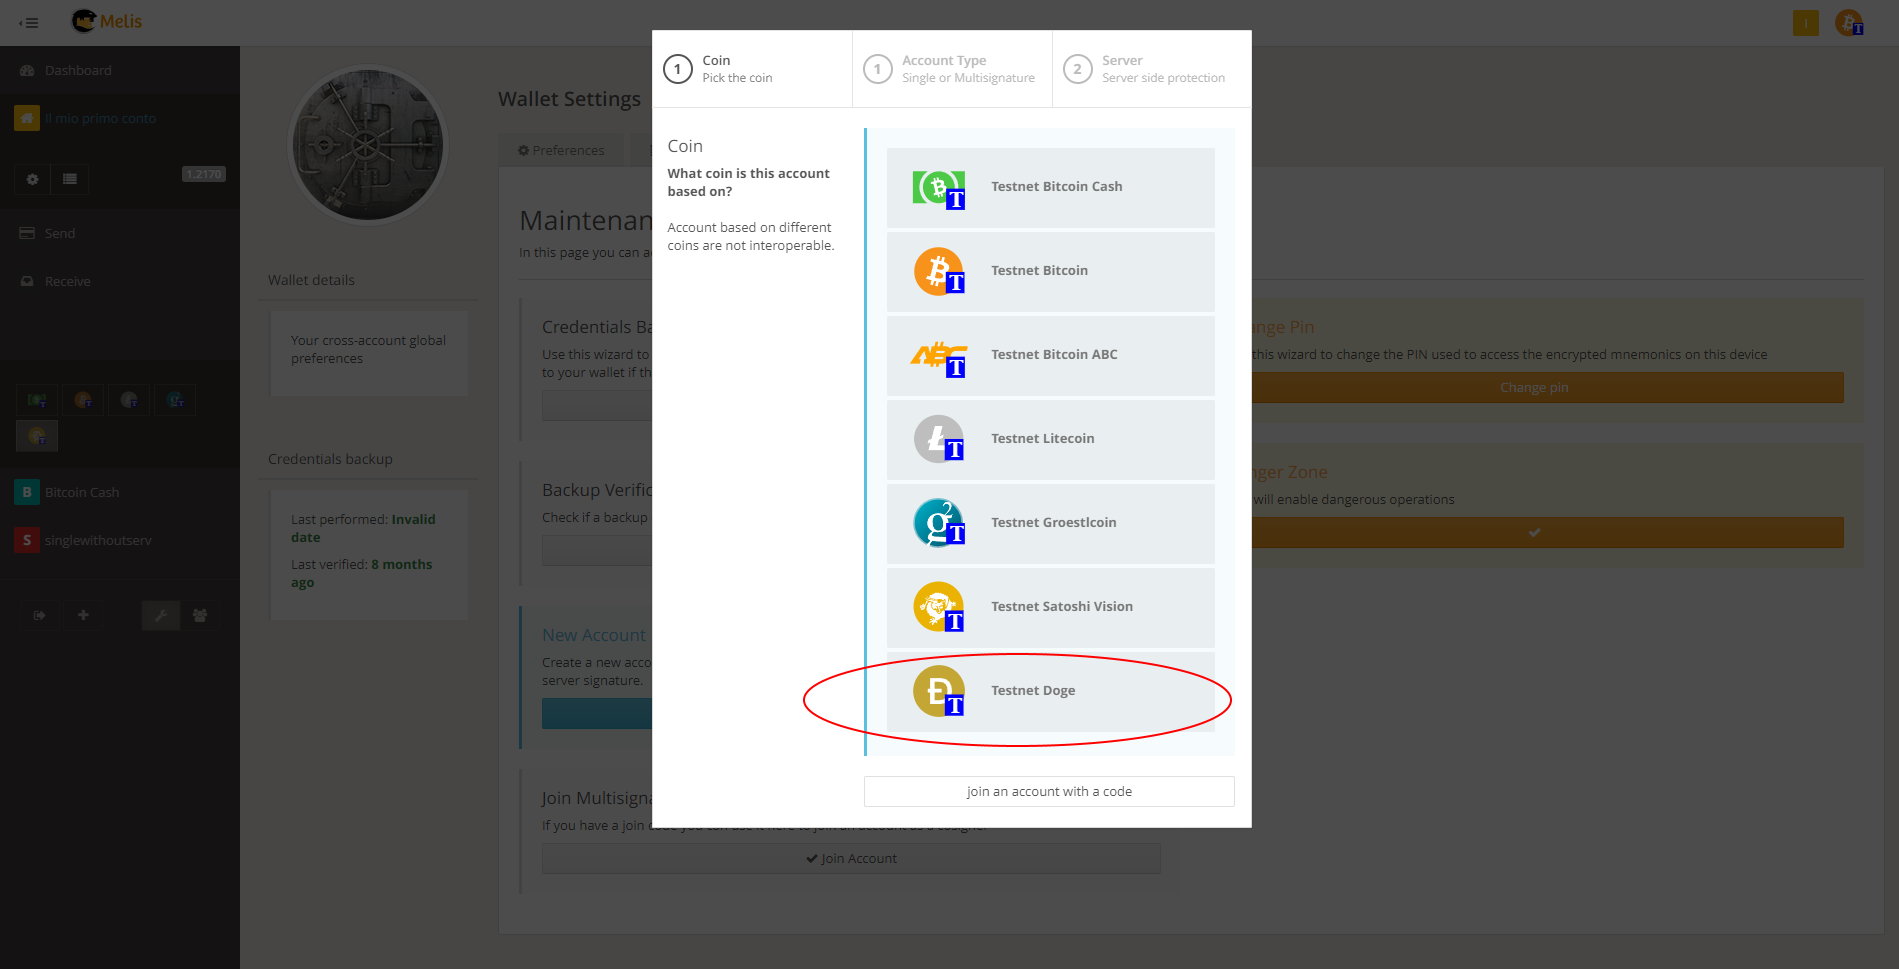Click the wrench settings icon in sidebar footer
This screenshot has height=969, width=1899.
pyautogui.click(x=160, y=615)
